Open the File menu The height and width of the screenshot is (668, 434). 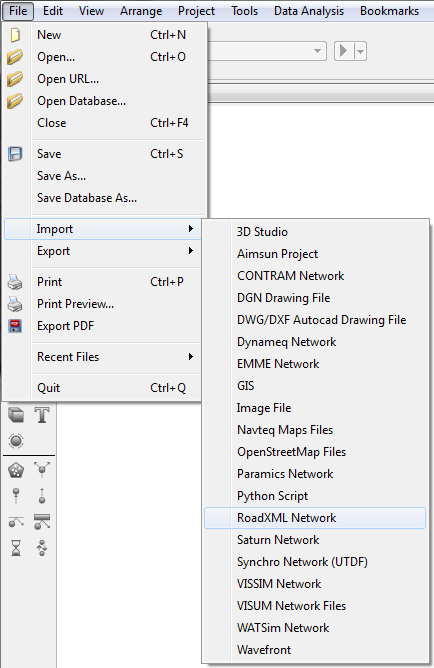click(18, 11)
